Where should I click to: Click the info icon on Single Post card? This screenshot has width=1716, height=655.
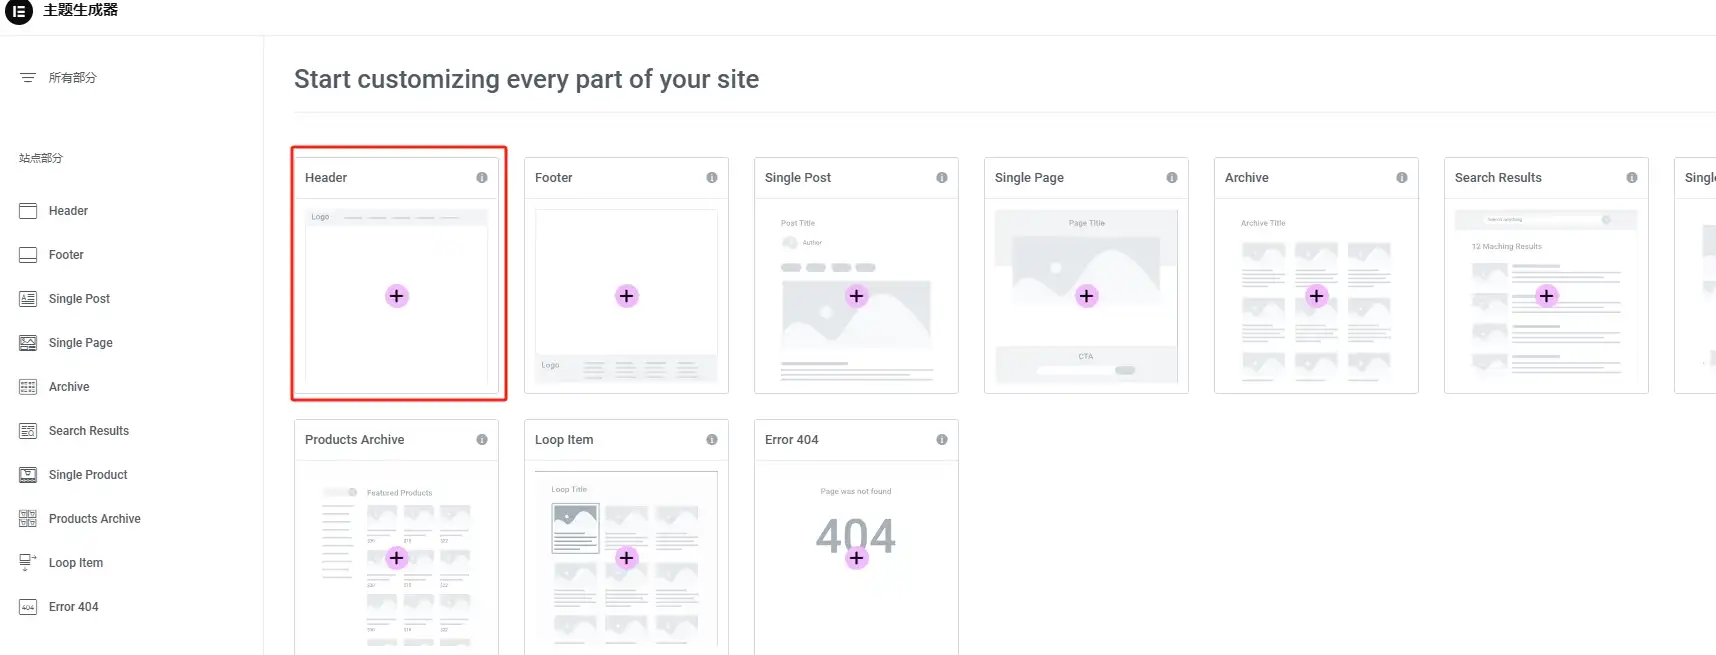coord(942,178)
